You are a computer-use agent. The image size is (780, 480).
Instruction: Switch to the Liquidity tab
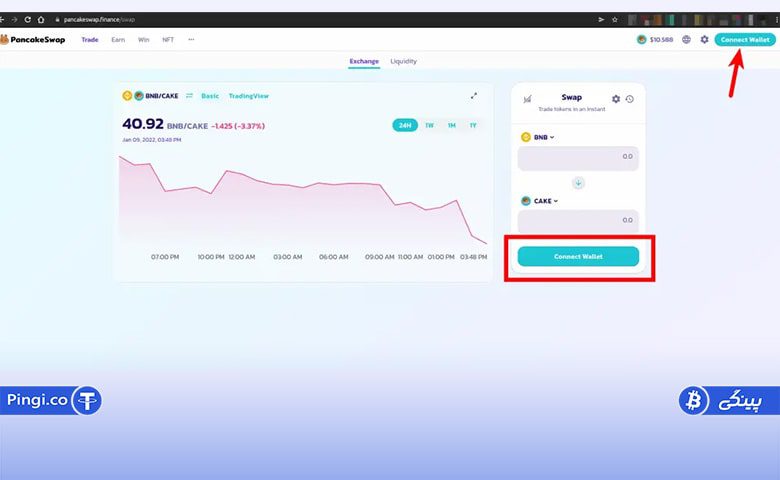point(403,61)
